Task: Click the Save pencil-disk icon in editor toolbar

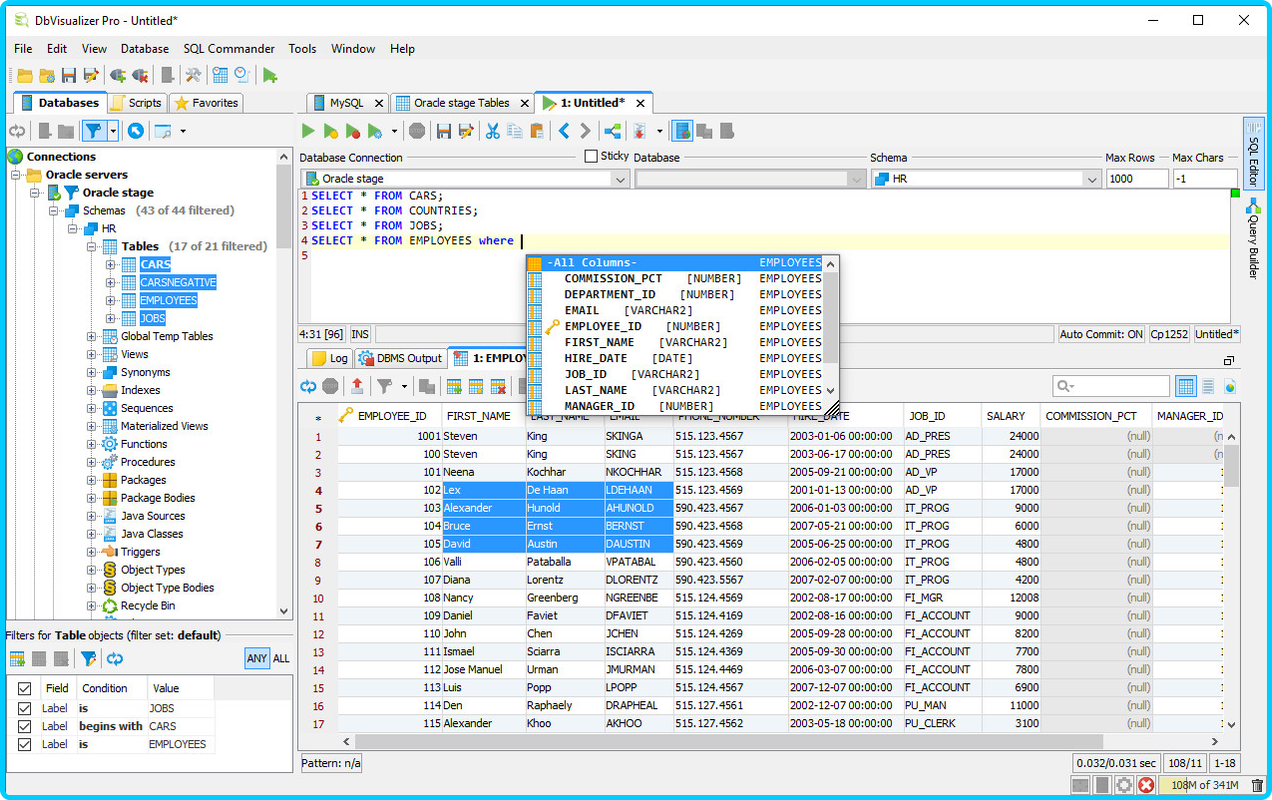Action: [x=466, y=131]
